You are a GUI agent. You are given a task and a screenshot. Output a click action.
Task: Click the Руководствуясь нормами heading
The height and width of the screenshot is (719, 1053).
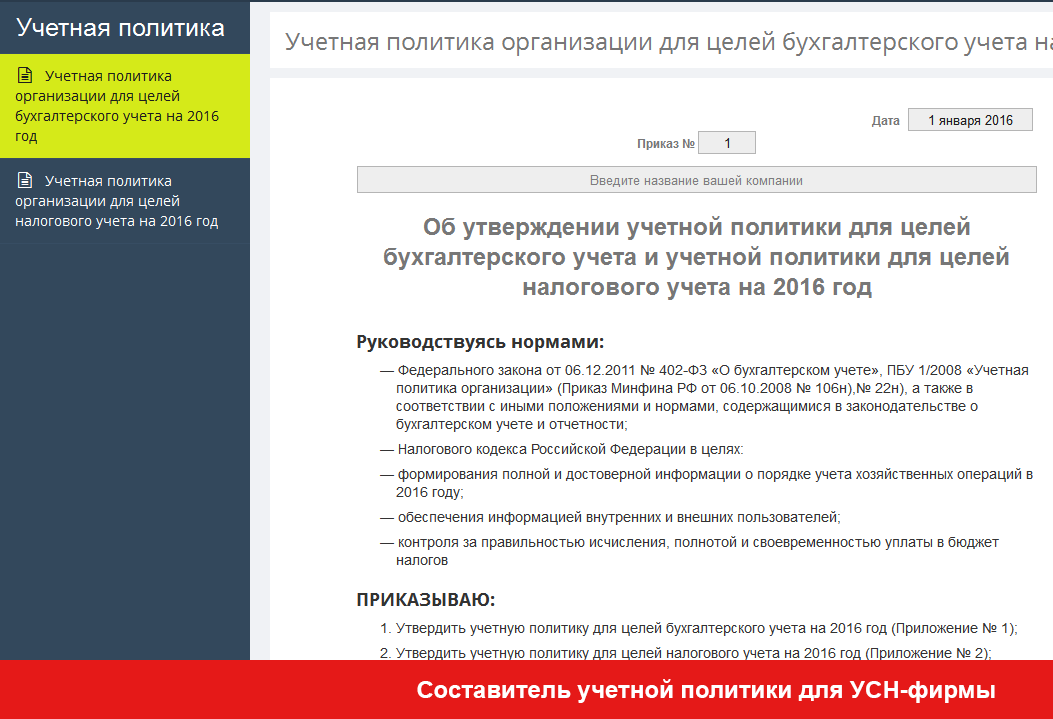click(x=480, y=342)
